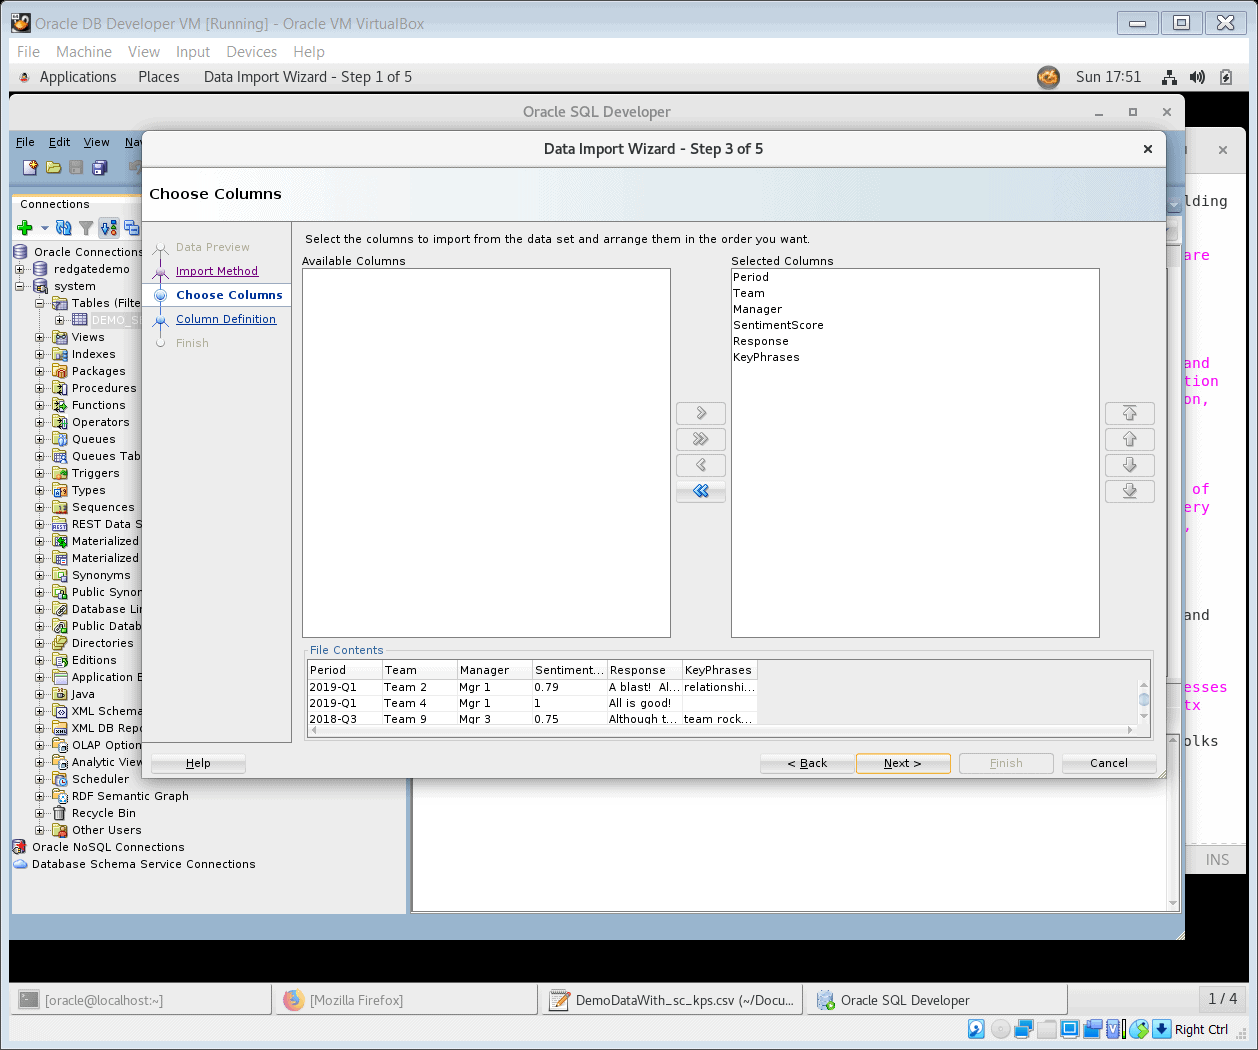Click the double right arrow add-all button
This screenshot has width=1258, height=1050.
[701, 439]
